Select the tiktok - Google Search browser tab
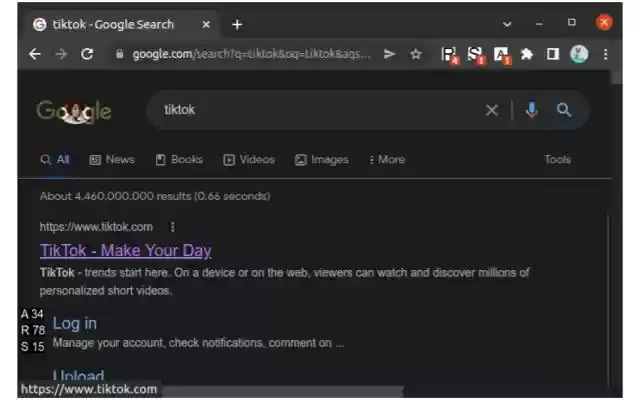Image resolution: width=640 pixels, height=400 pixels. 122,24
